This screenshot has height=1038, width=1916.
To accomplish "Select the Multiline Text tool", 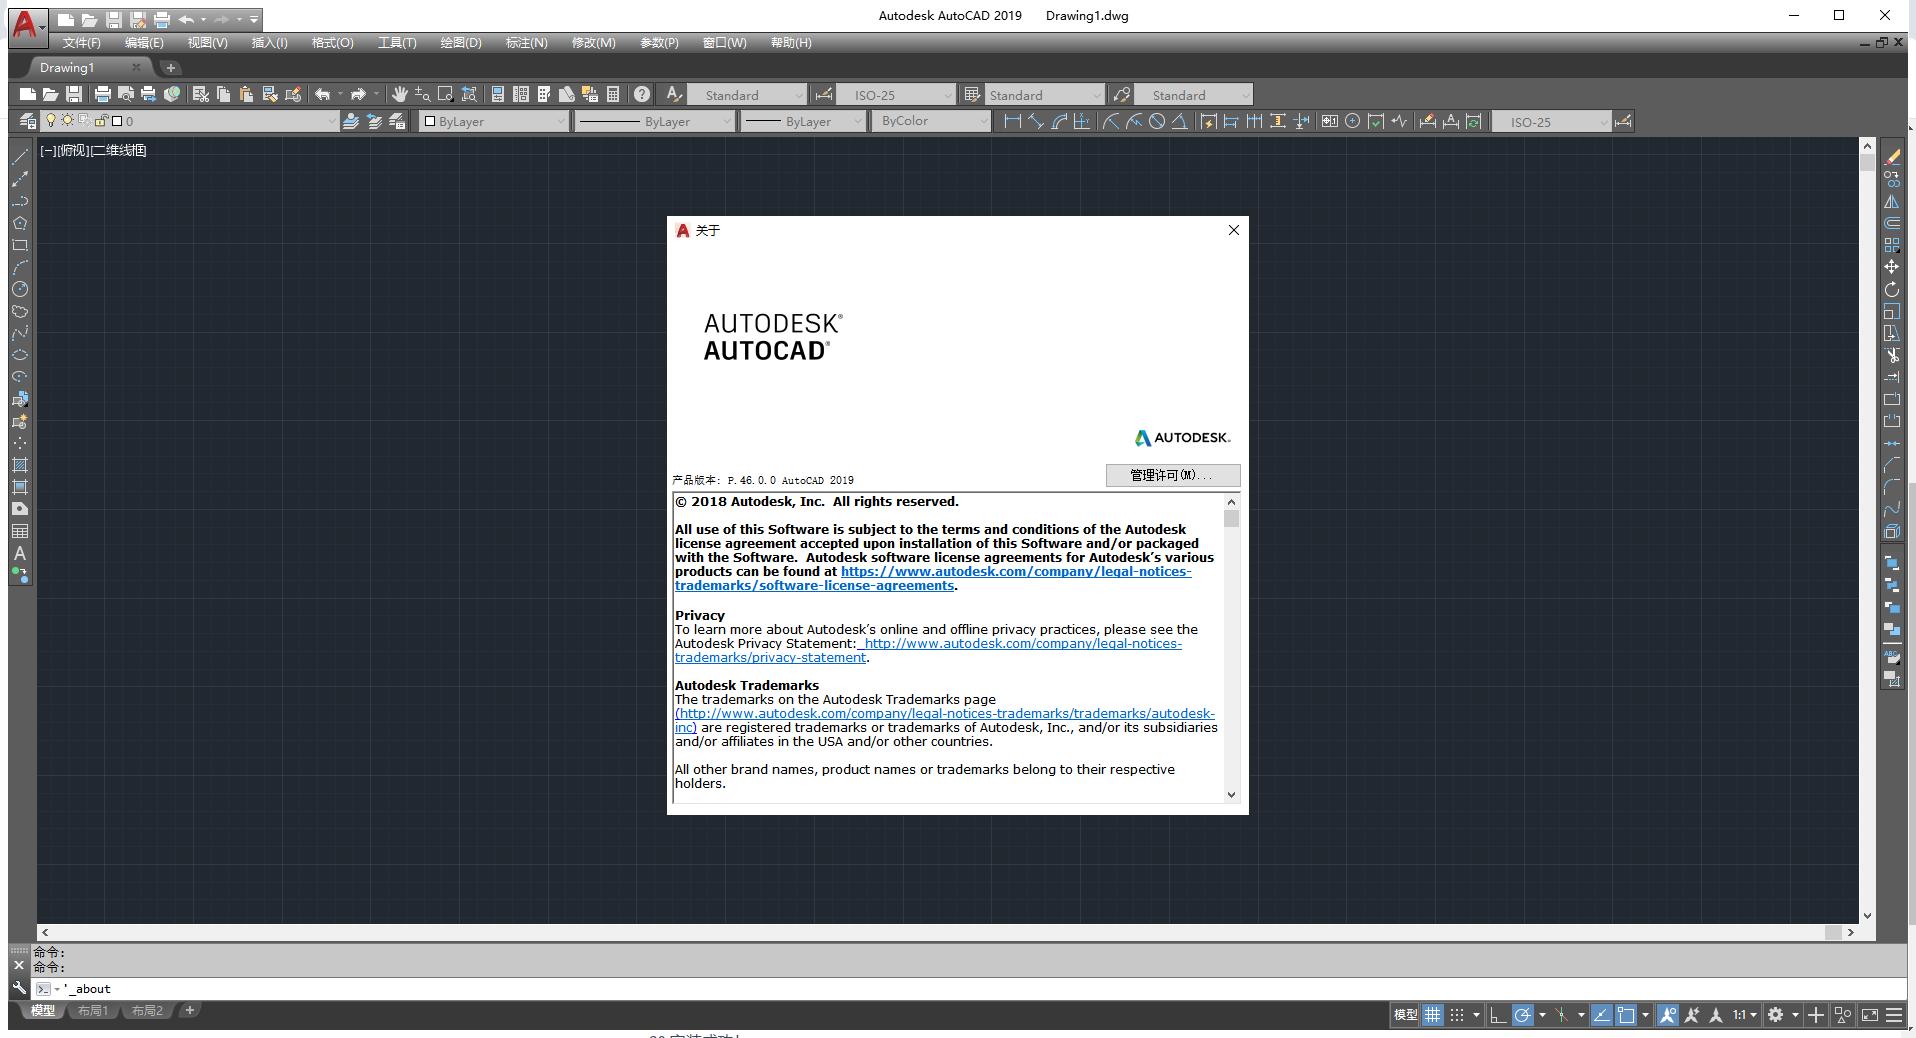I will click(x=19, y=553).
